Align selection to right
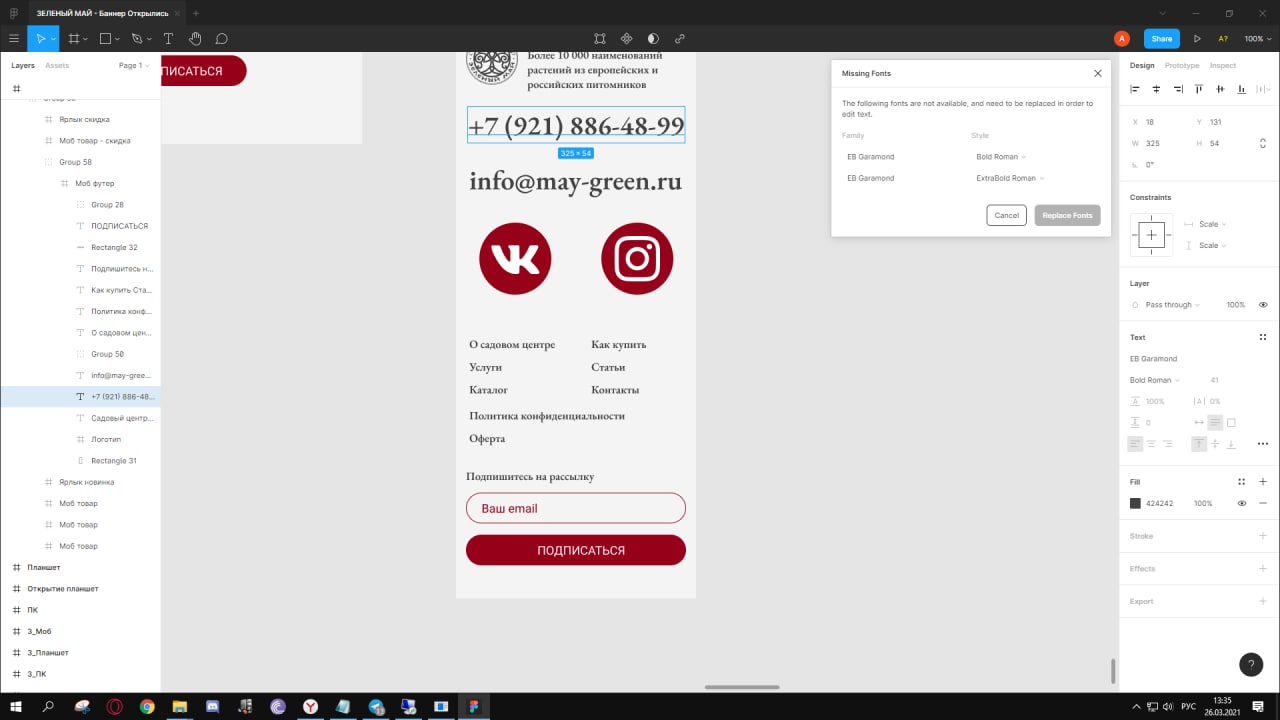Image resolution: width=1280 pixels, height=720 pixels. (1178, 89)
